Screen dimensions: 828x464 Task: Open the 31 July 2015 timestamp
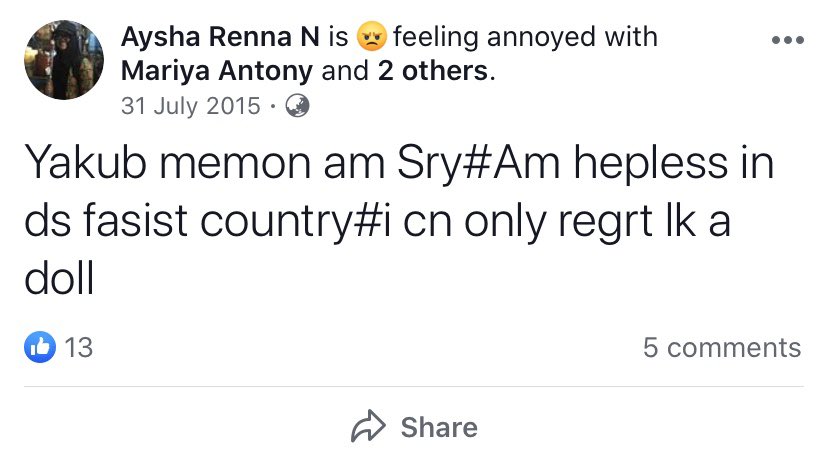[x=191, y=106]
